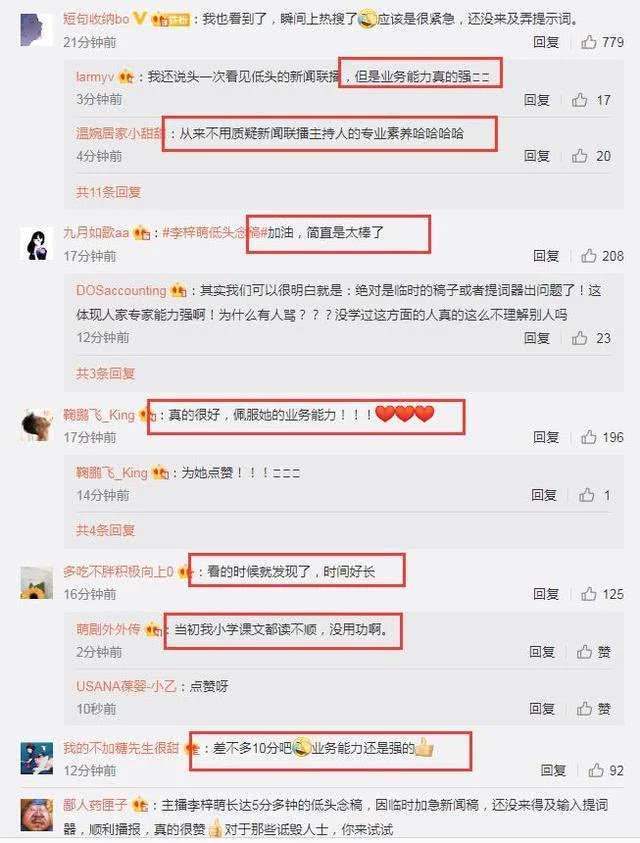
Task: Open larmyv's user profile
Action: [x=95, y=77]
